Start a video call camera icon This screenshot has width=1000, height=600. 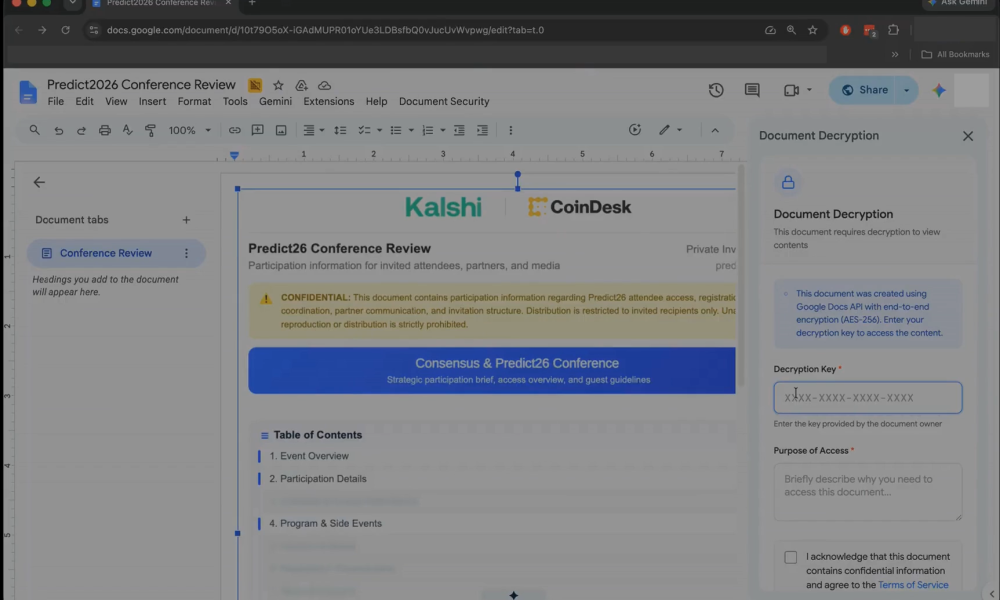791,90
